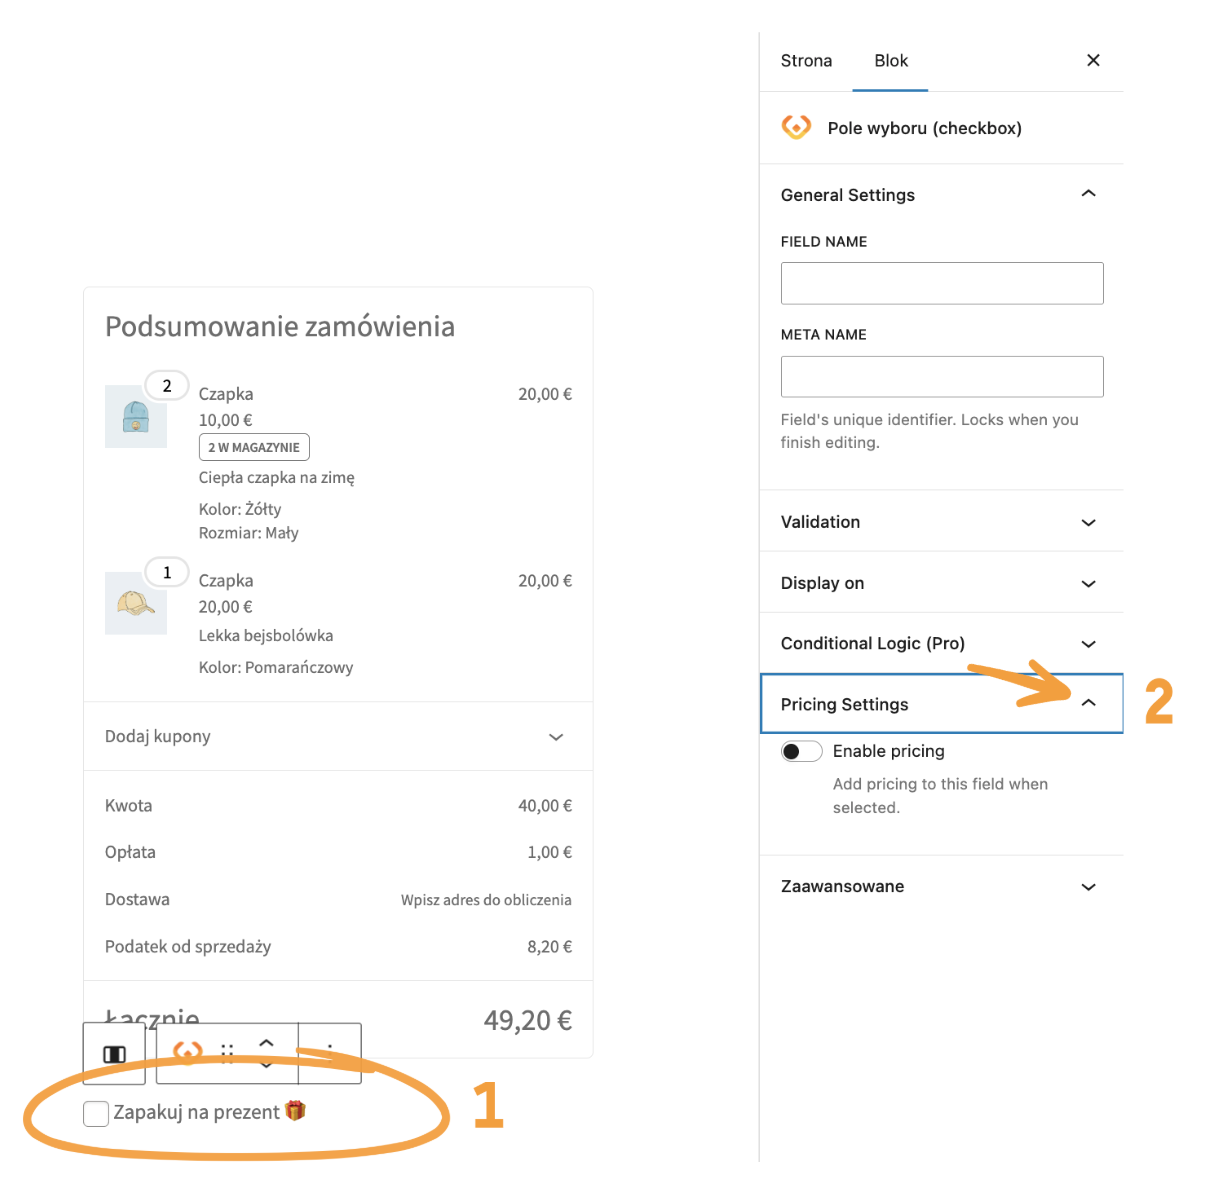1224x1188 pixels.
Task: Collapse the Pricing Settings section
Action: pos(1088,703)
